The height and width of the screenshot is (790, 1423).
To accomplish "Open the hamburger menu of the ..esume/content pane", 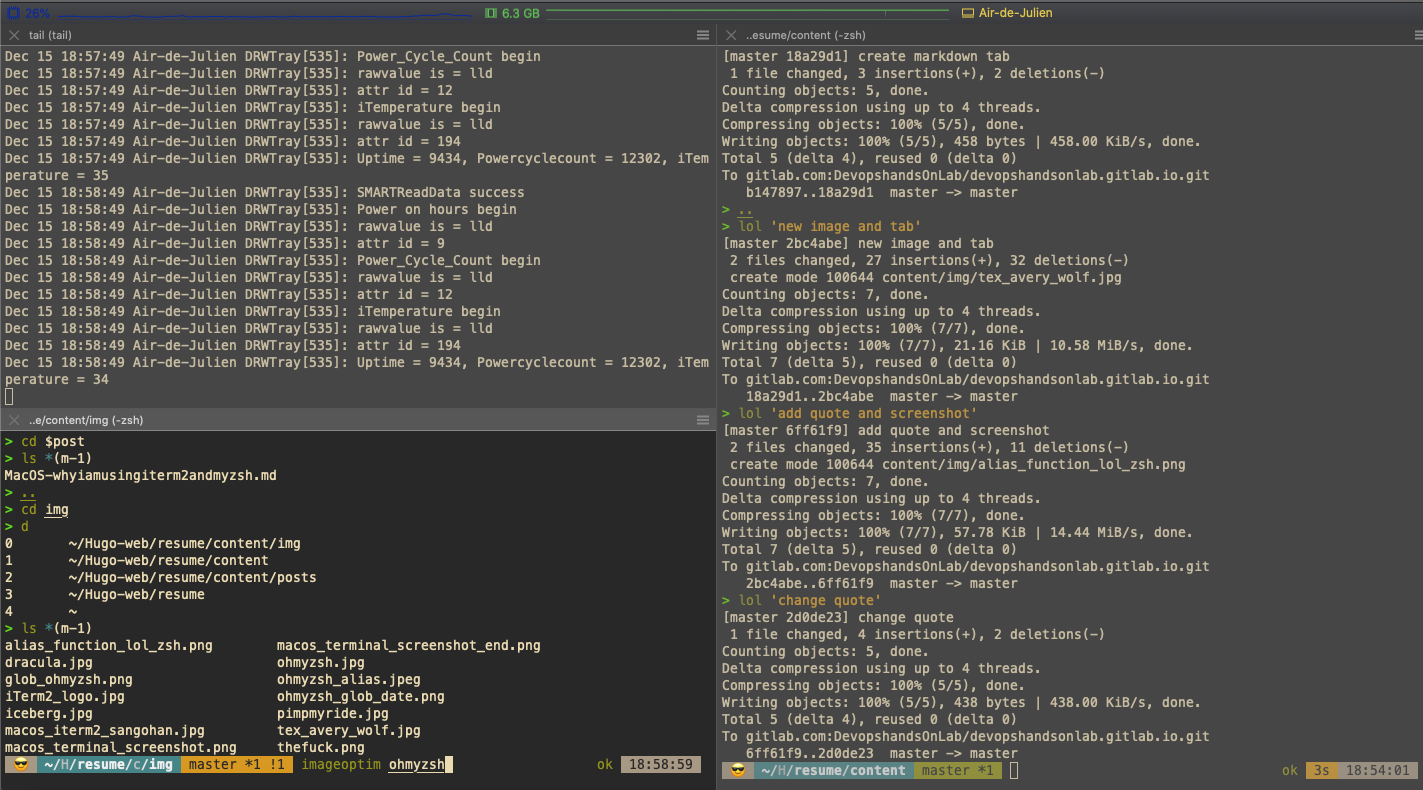I will coord(1410,35).
